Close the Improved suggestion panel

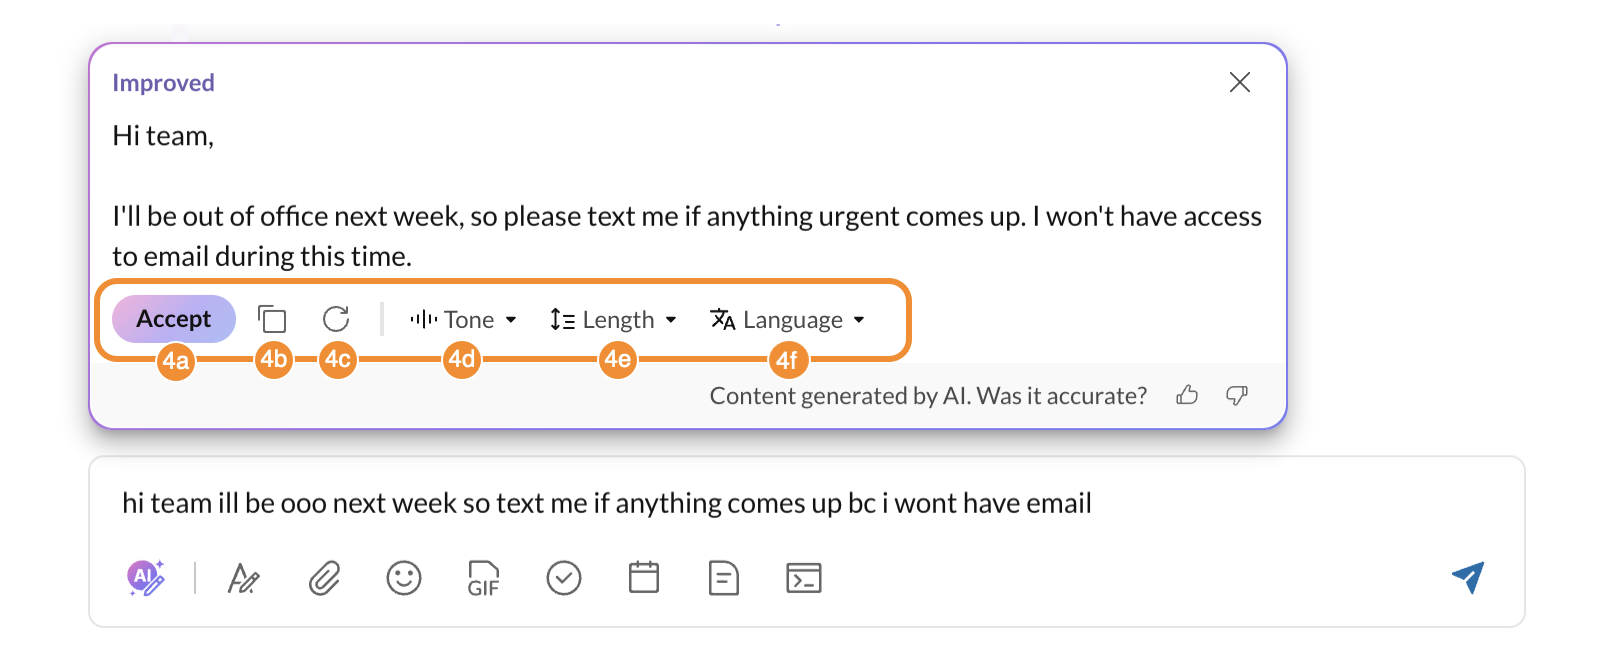tap(1240, 82)
